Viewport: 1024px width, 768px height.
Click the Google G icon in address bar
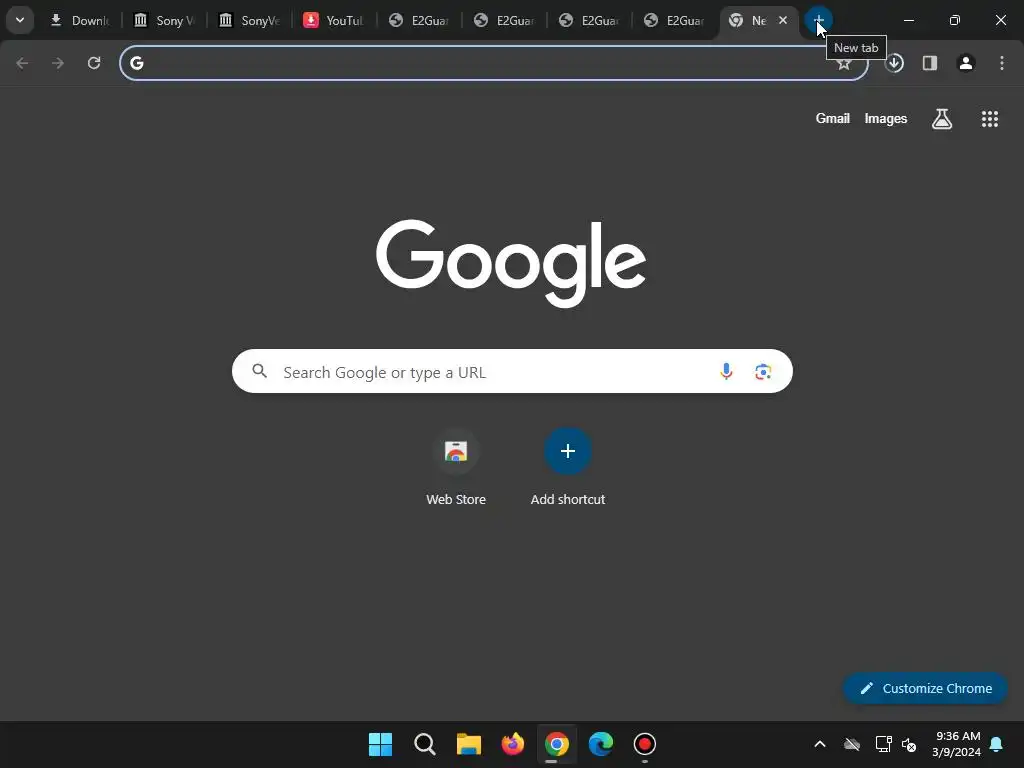[136, 63]
